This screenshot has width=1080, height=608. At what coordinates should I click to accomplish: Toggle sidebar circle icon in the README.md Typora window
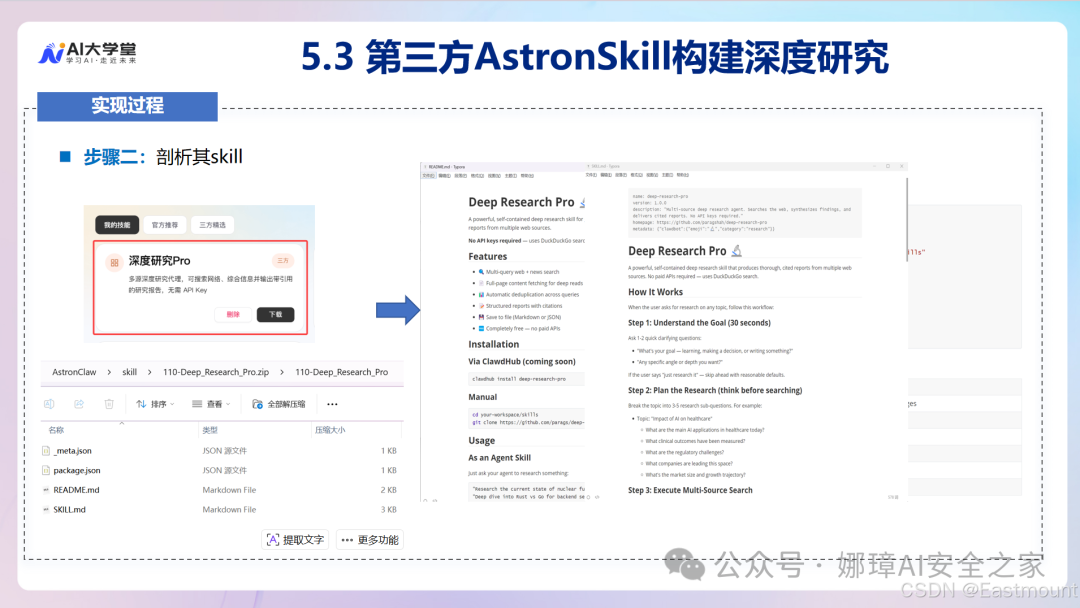[x=425, y=500]
